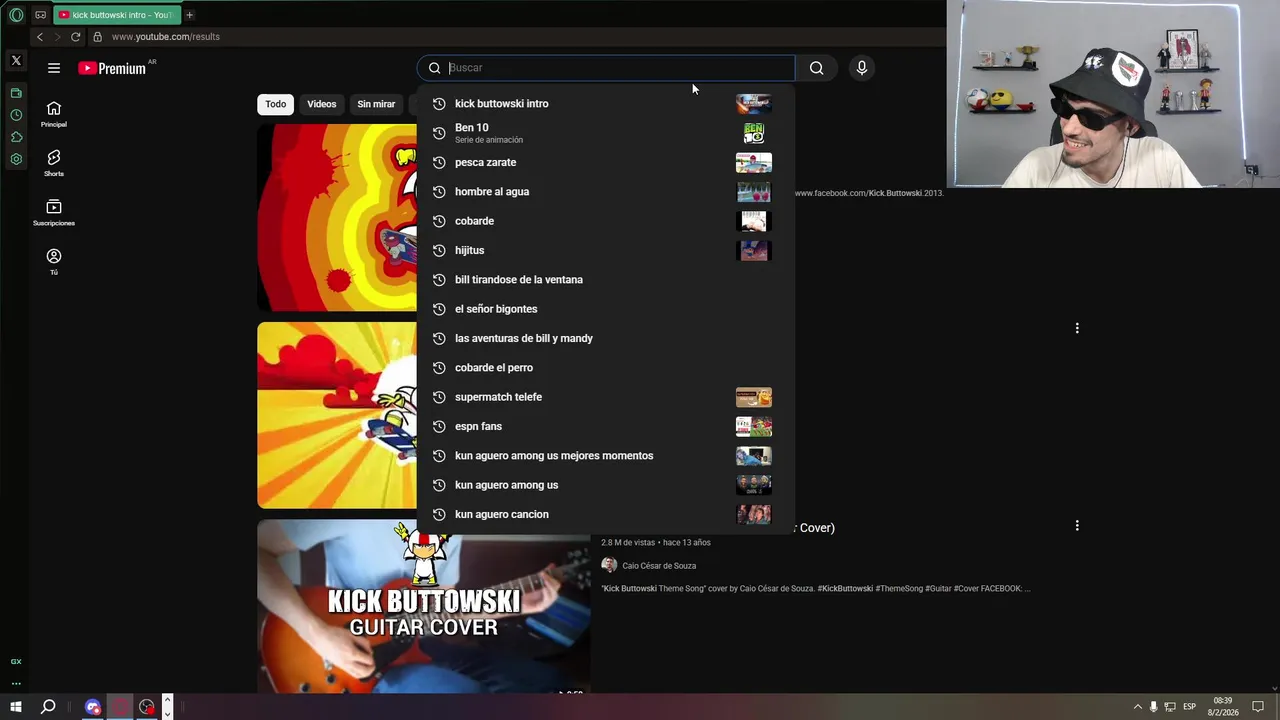Switch to Opera GX in the taskbar
This screenshot has width=1280, height=720.
click(120, 707)
